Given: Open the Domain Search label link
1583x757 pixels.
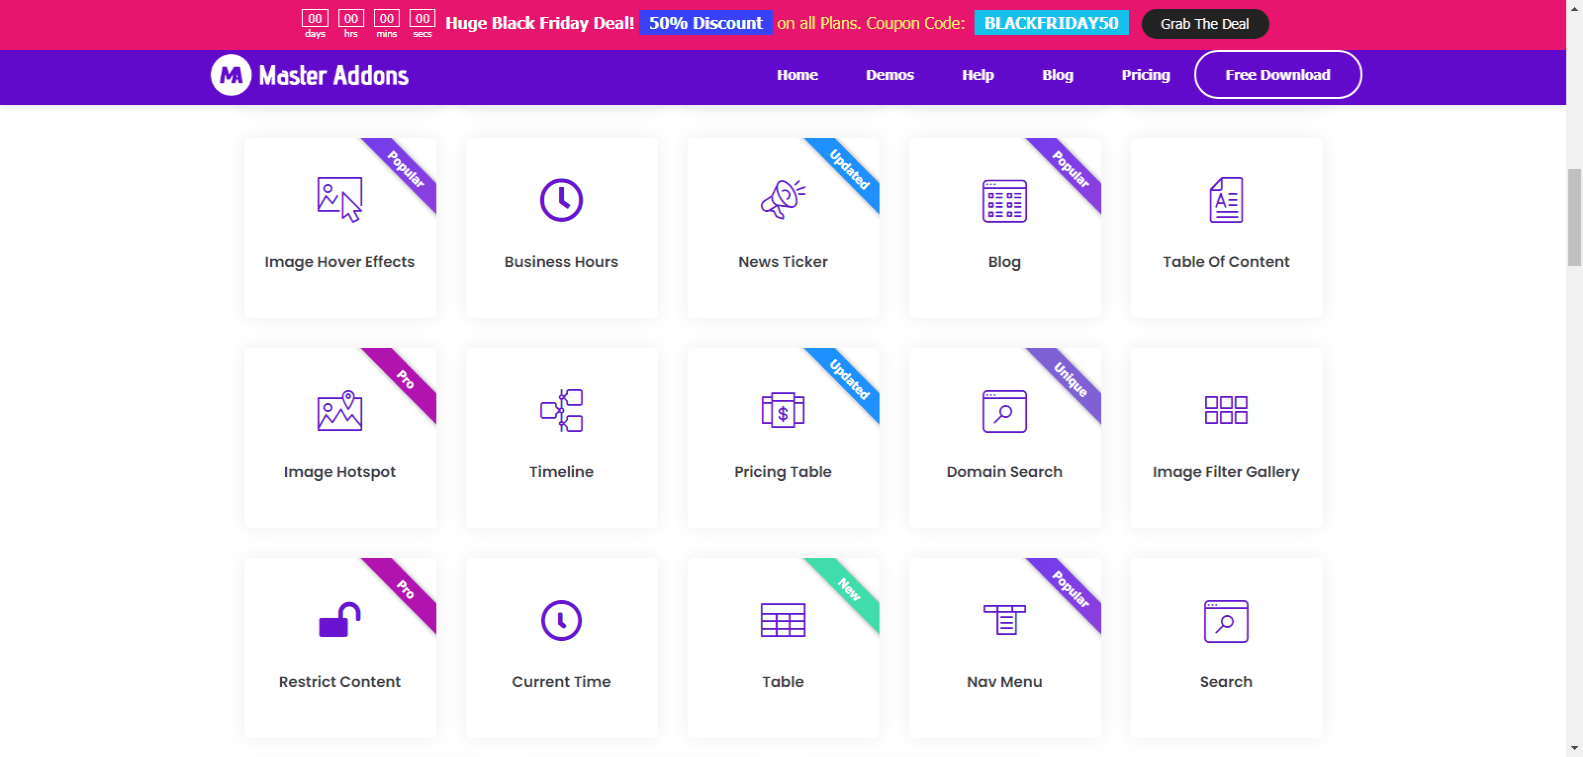Looking at the screenshot, I should (1004, 472).
